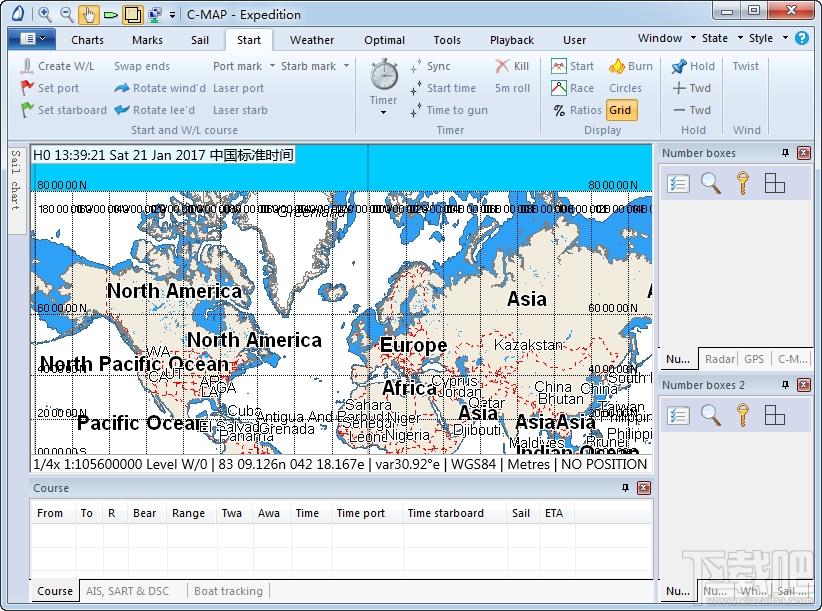Click the minus Twd button

tap(691, 110)
